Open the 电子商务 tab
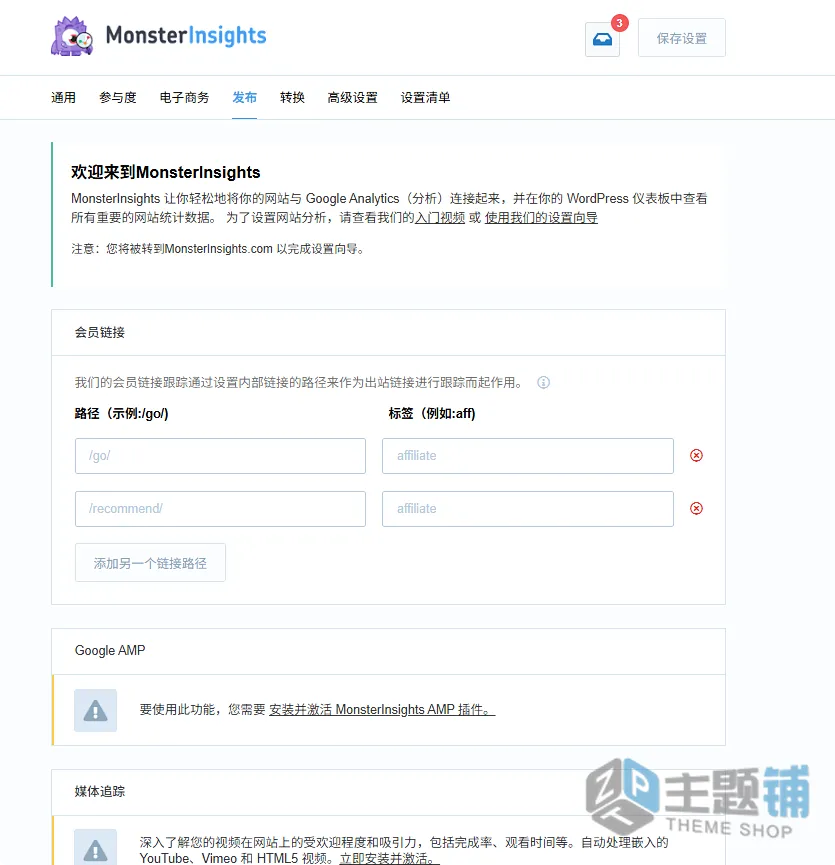The image size is (835, 865). click(184, 98)
